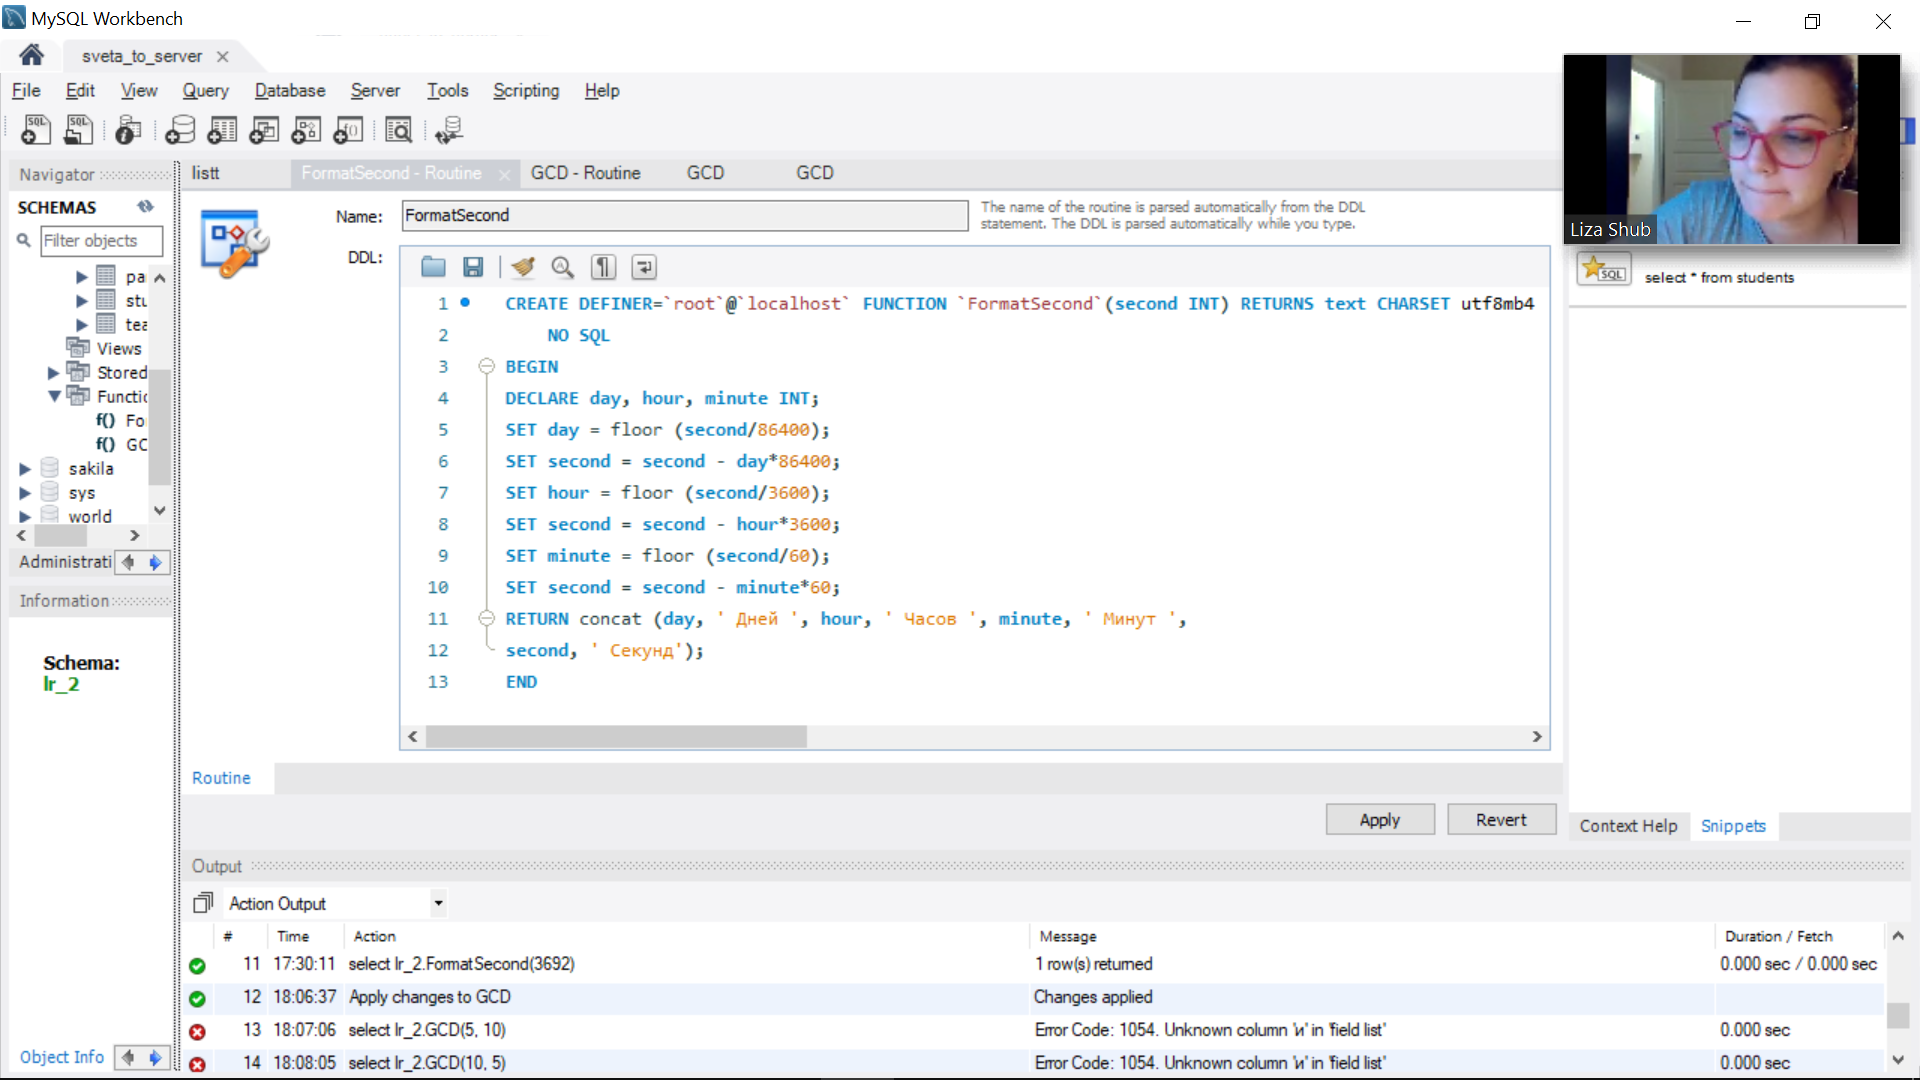Create a new stored procedure icon
The height and width of the screenshot is (1080, 1920).
coord(306,129)
